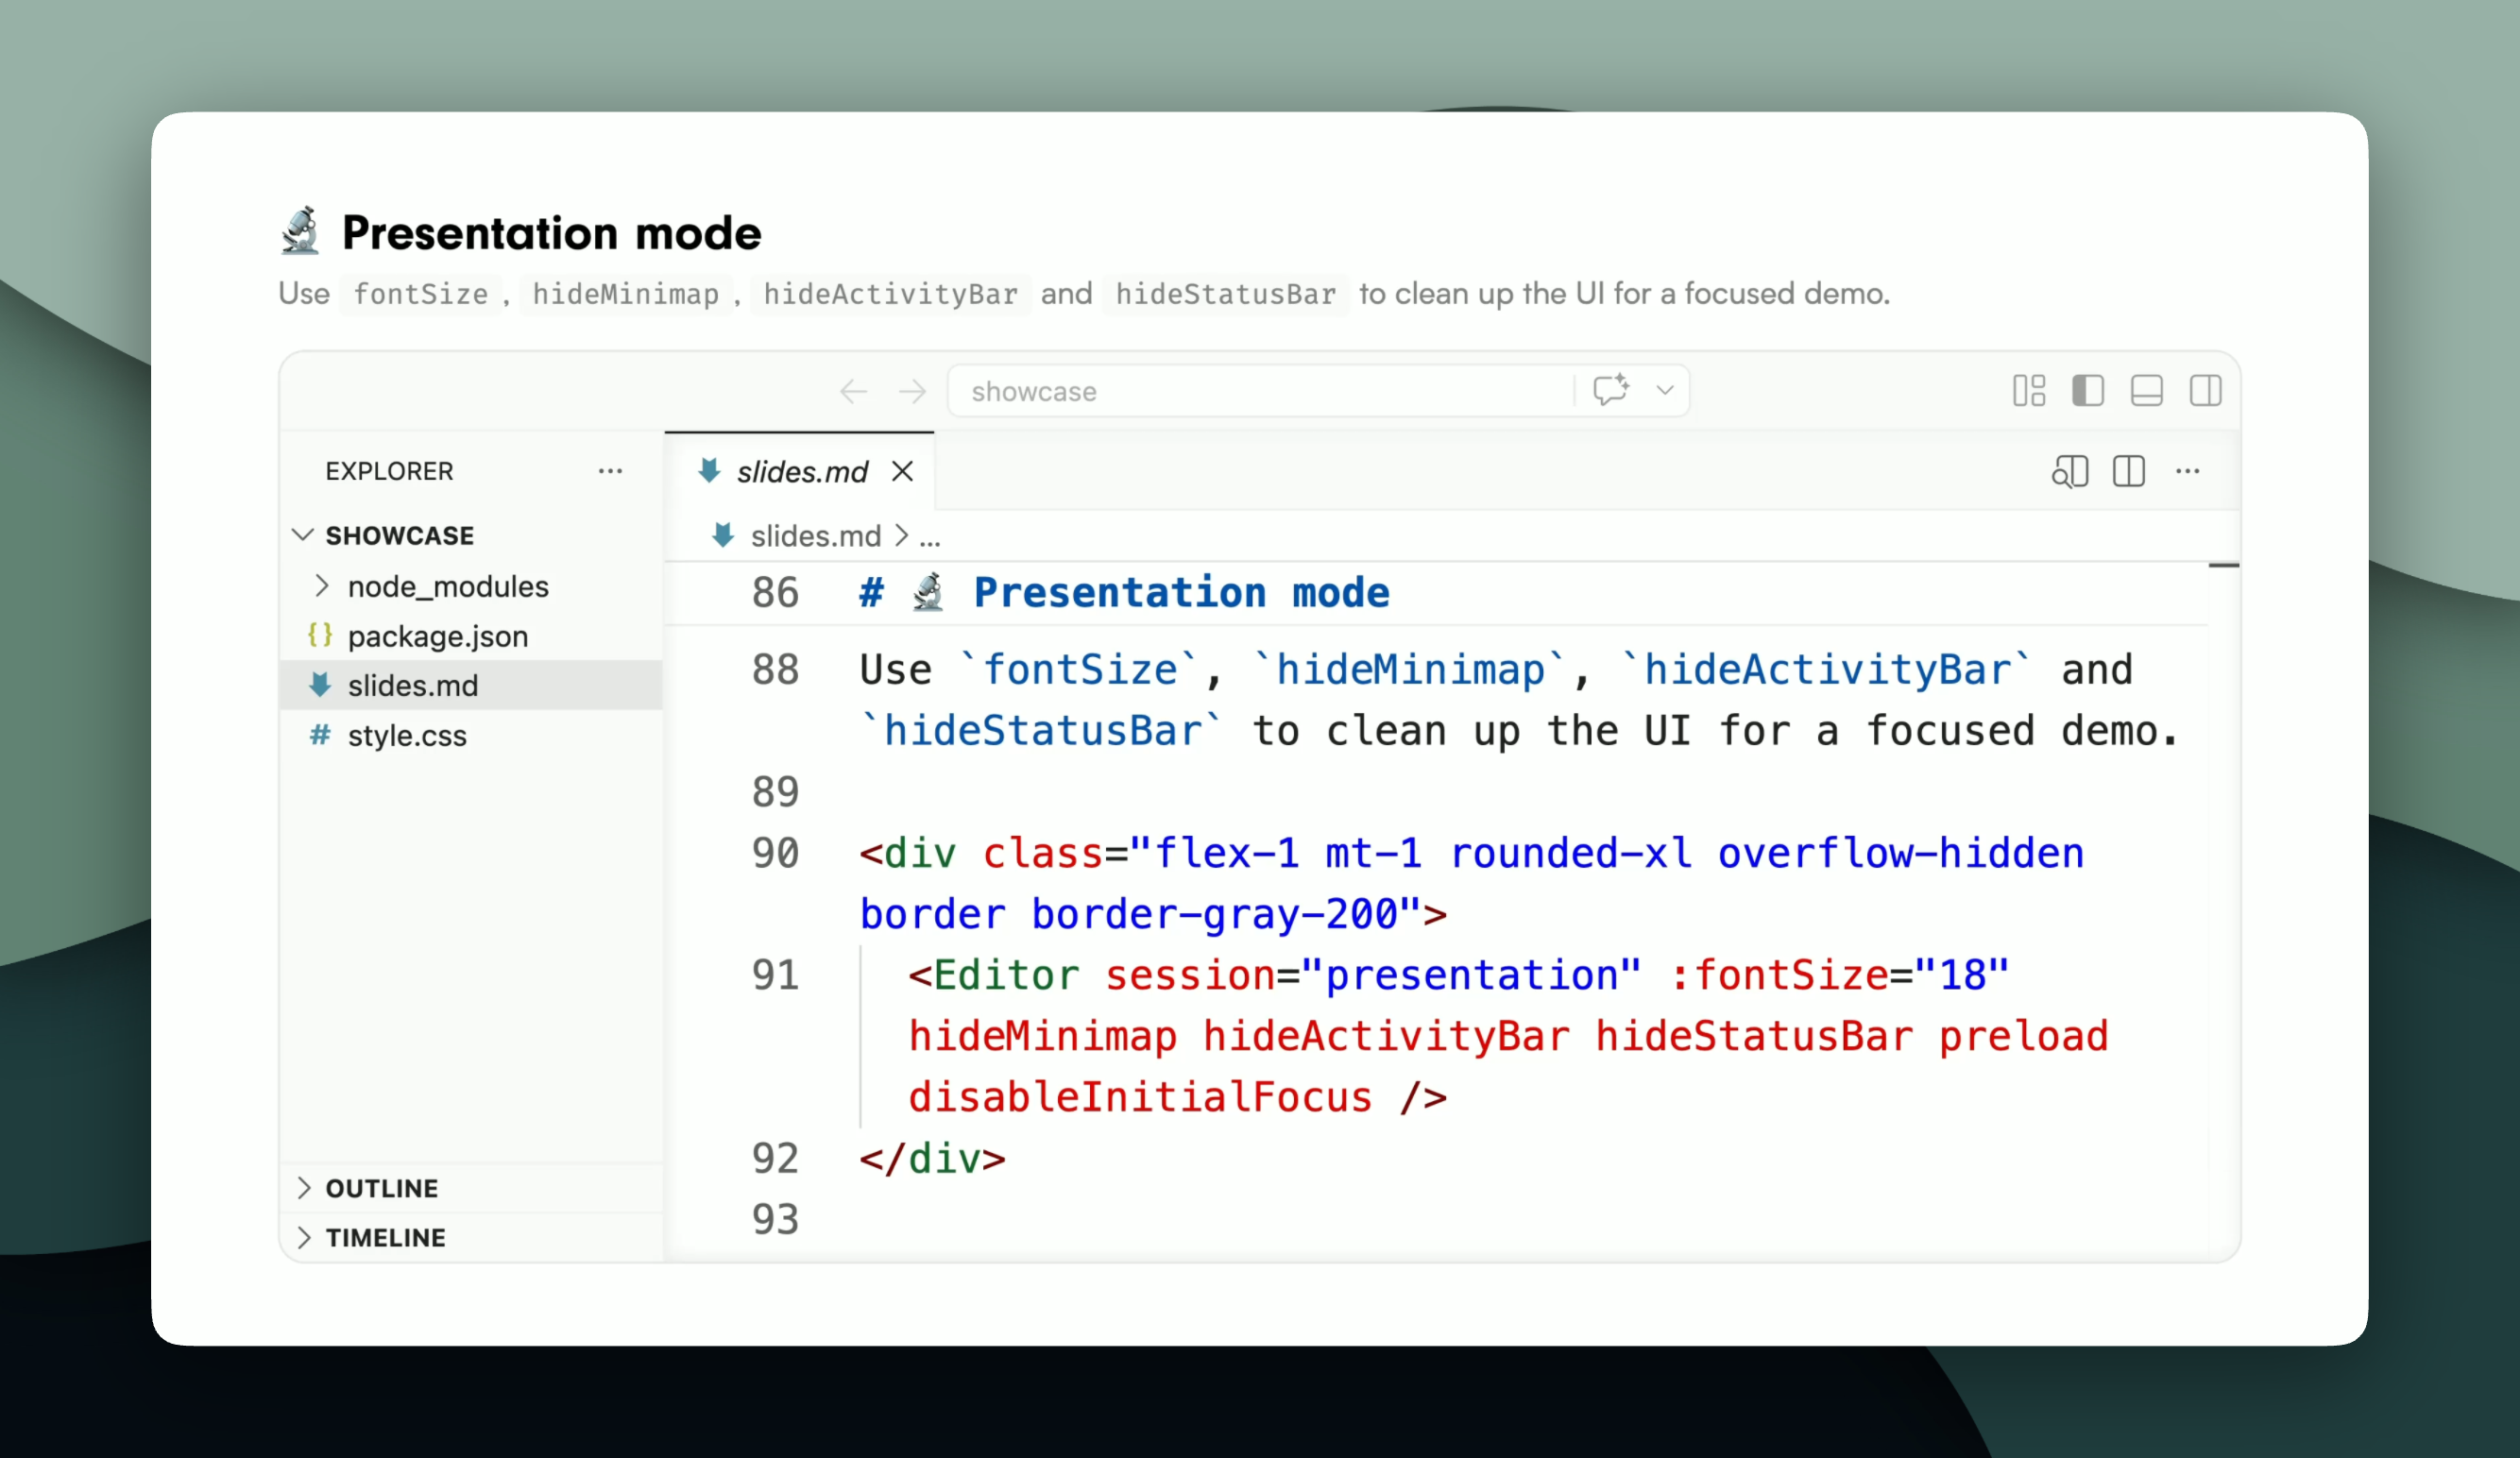This screenshot has width=2520, height=1458.
Task: Open package.json in the explorer
Action: click(437, 636)
